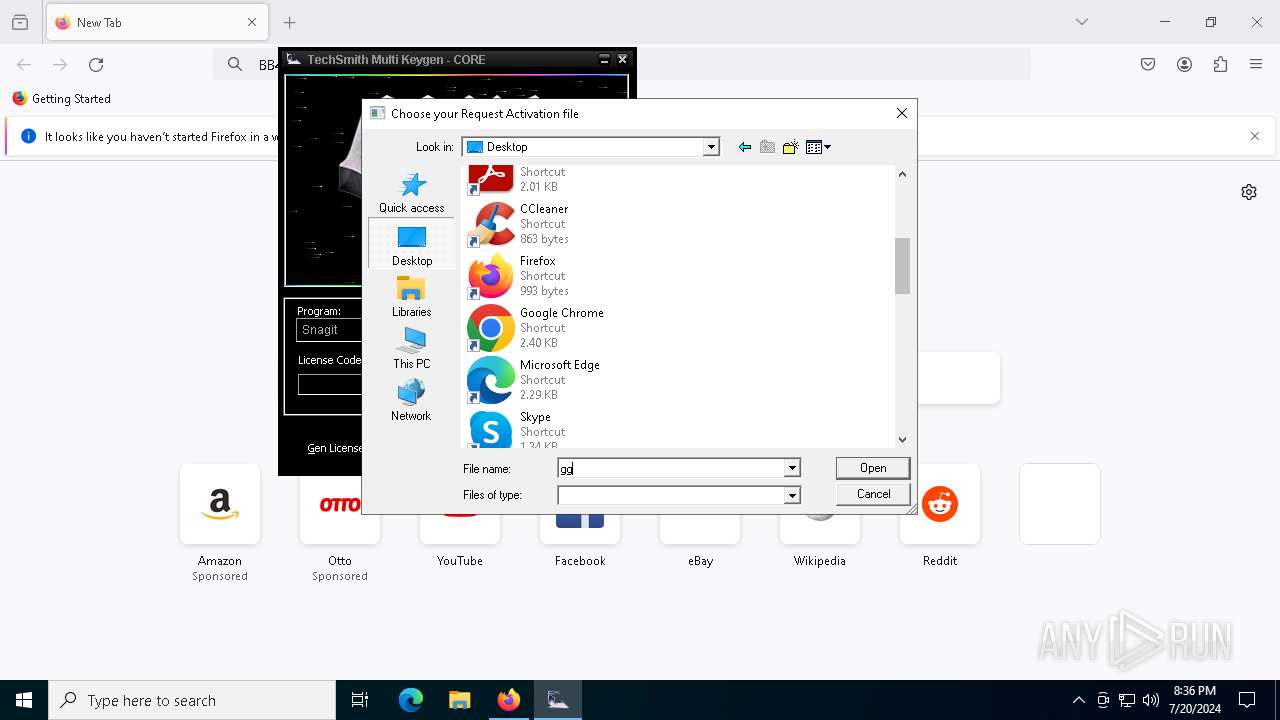Expand the Look in Desktop dropdown
The image size is (1280, 720).
711,147
